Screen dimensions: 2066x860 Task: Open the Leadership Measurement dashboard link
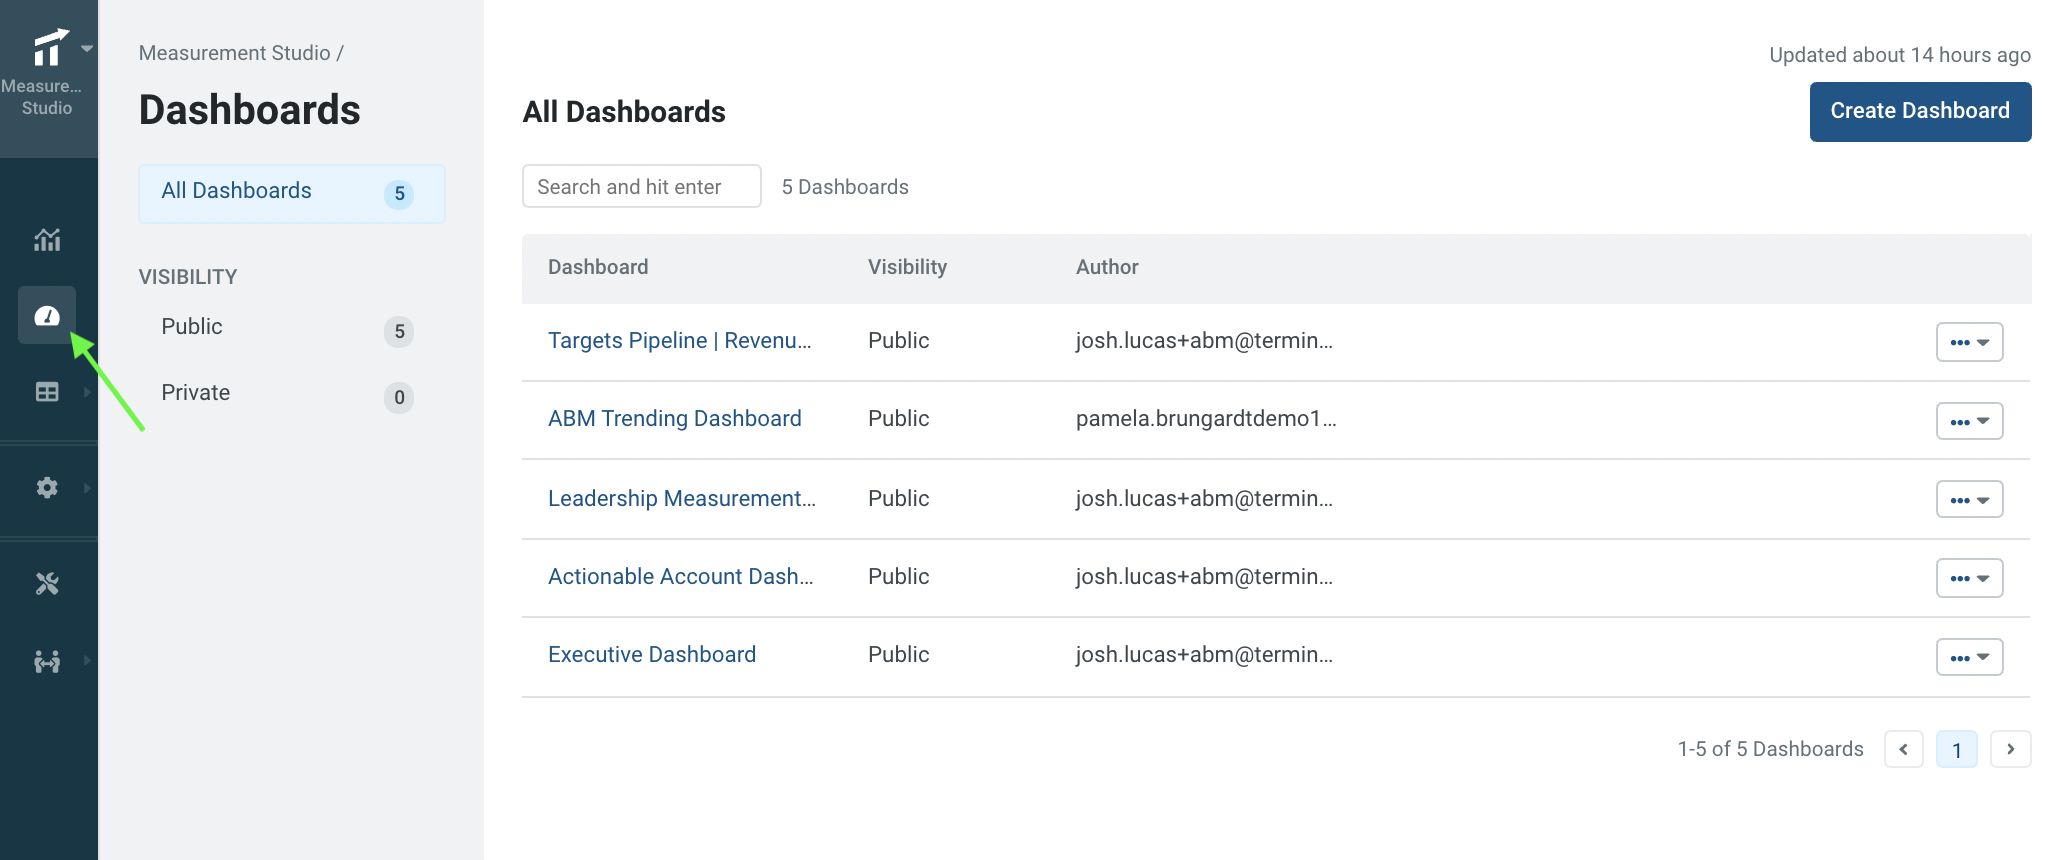click(682, 498)
